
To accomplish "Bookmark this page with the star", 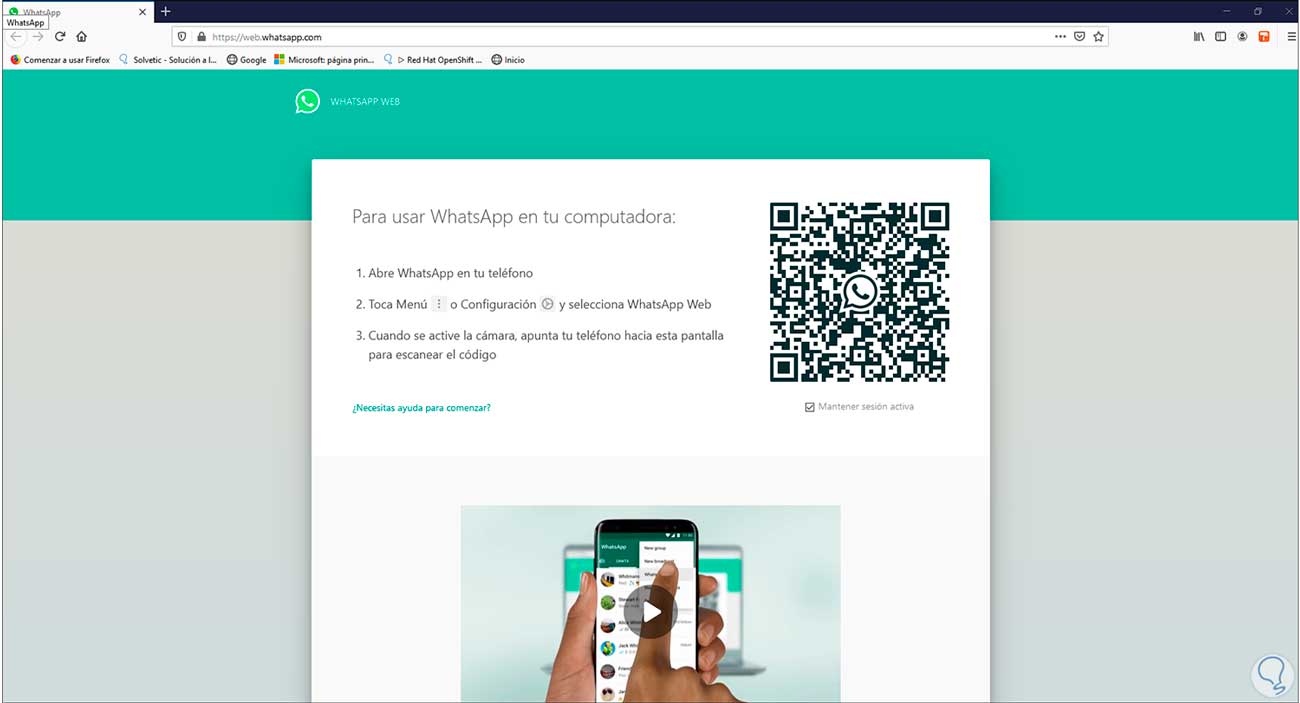I will (1098, 36).
